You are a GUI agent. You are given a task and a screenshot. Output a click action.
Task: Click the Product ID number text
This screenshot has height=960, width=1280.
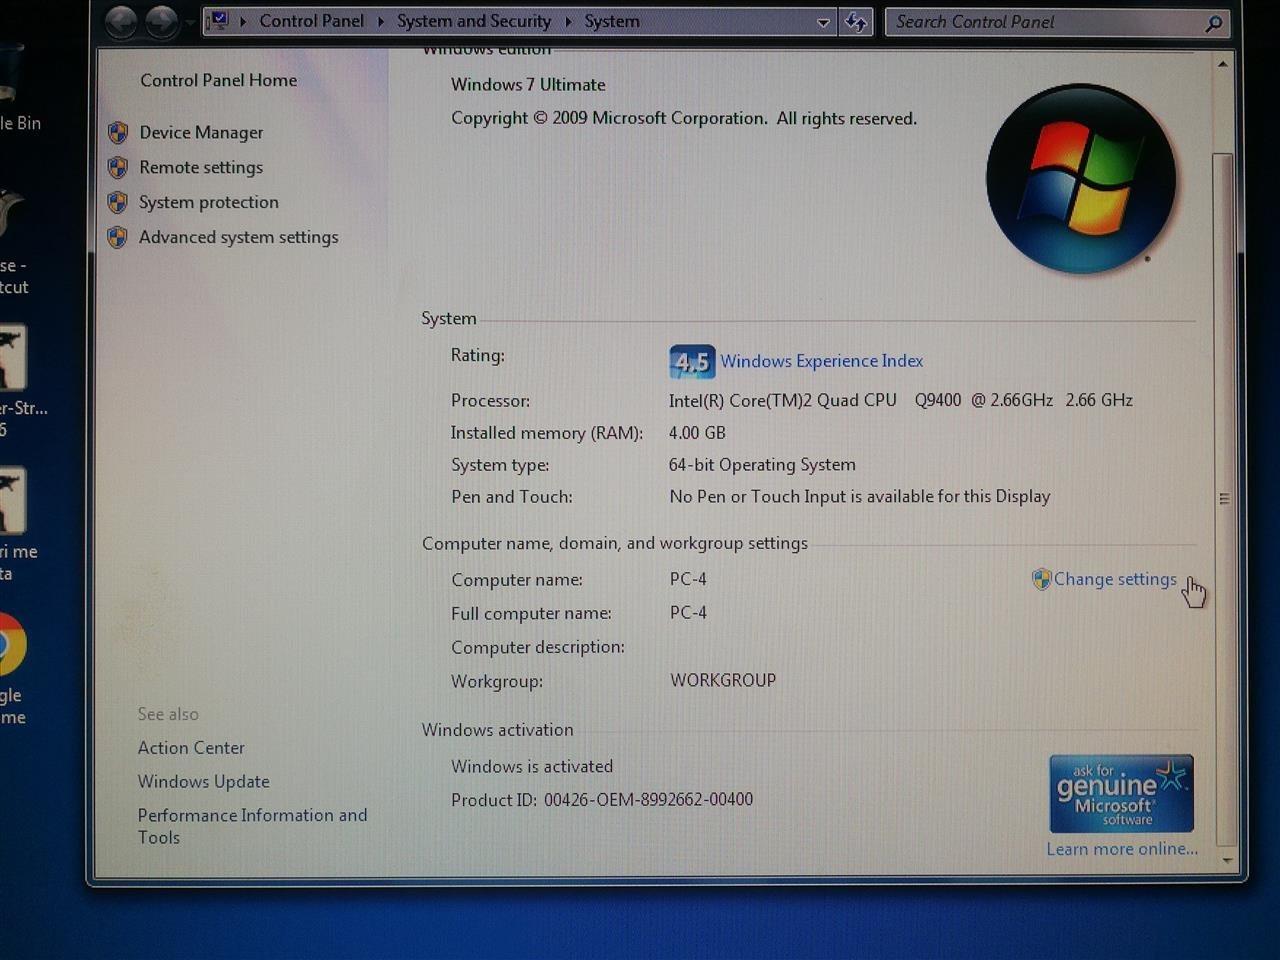coord(648,800)
